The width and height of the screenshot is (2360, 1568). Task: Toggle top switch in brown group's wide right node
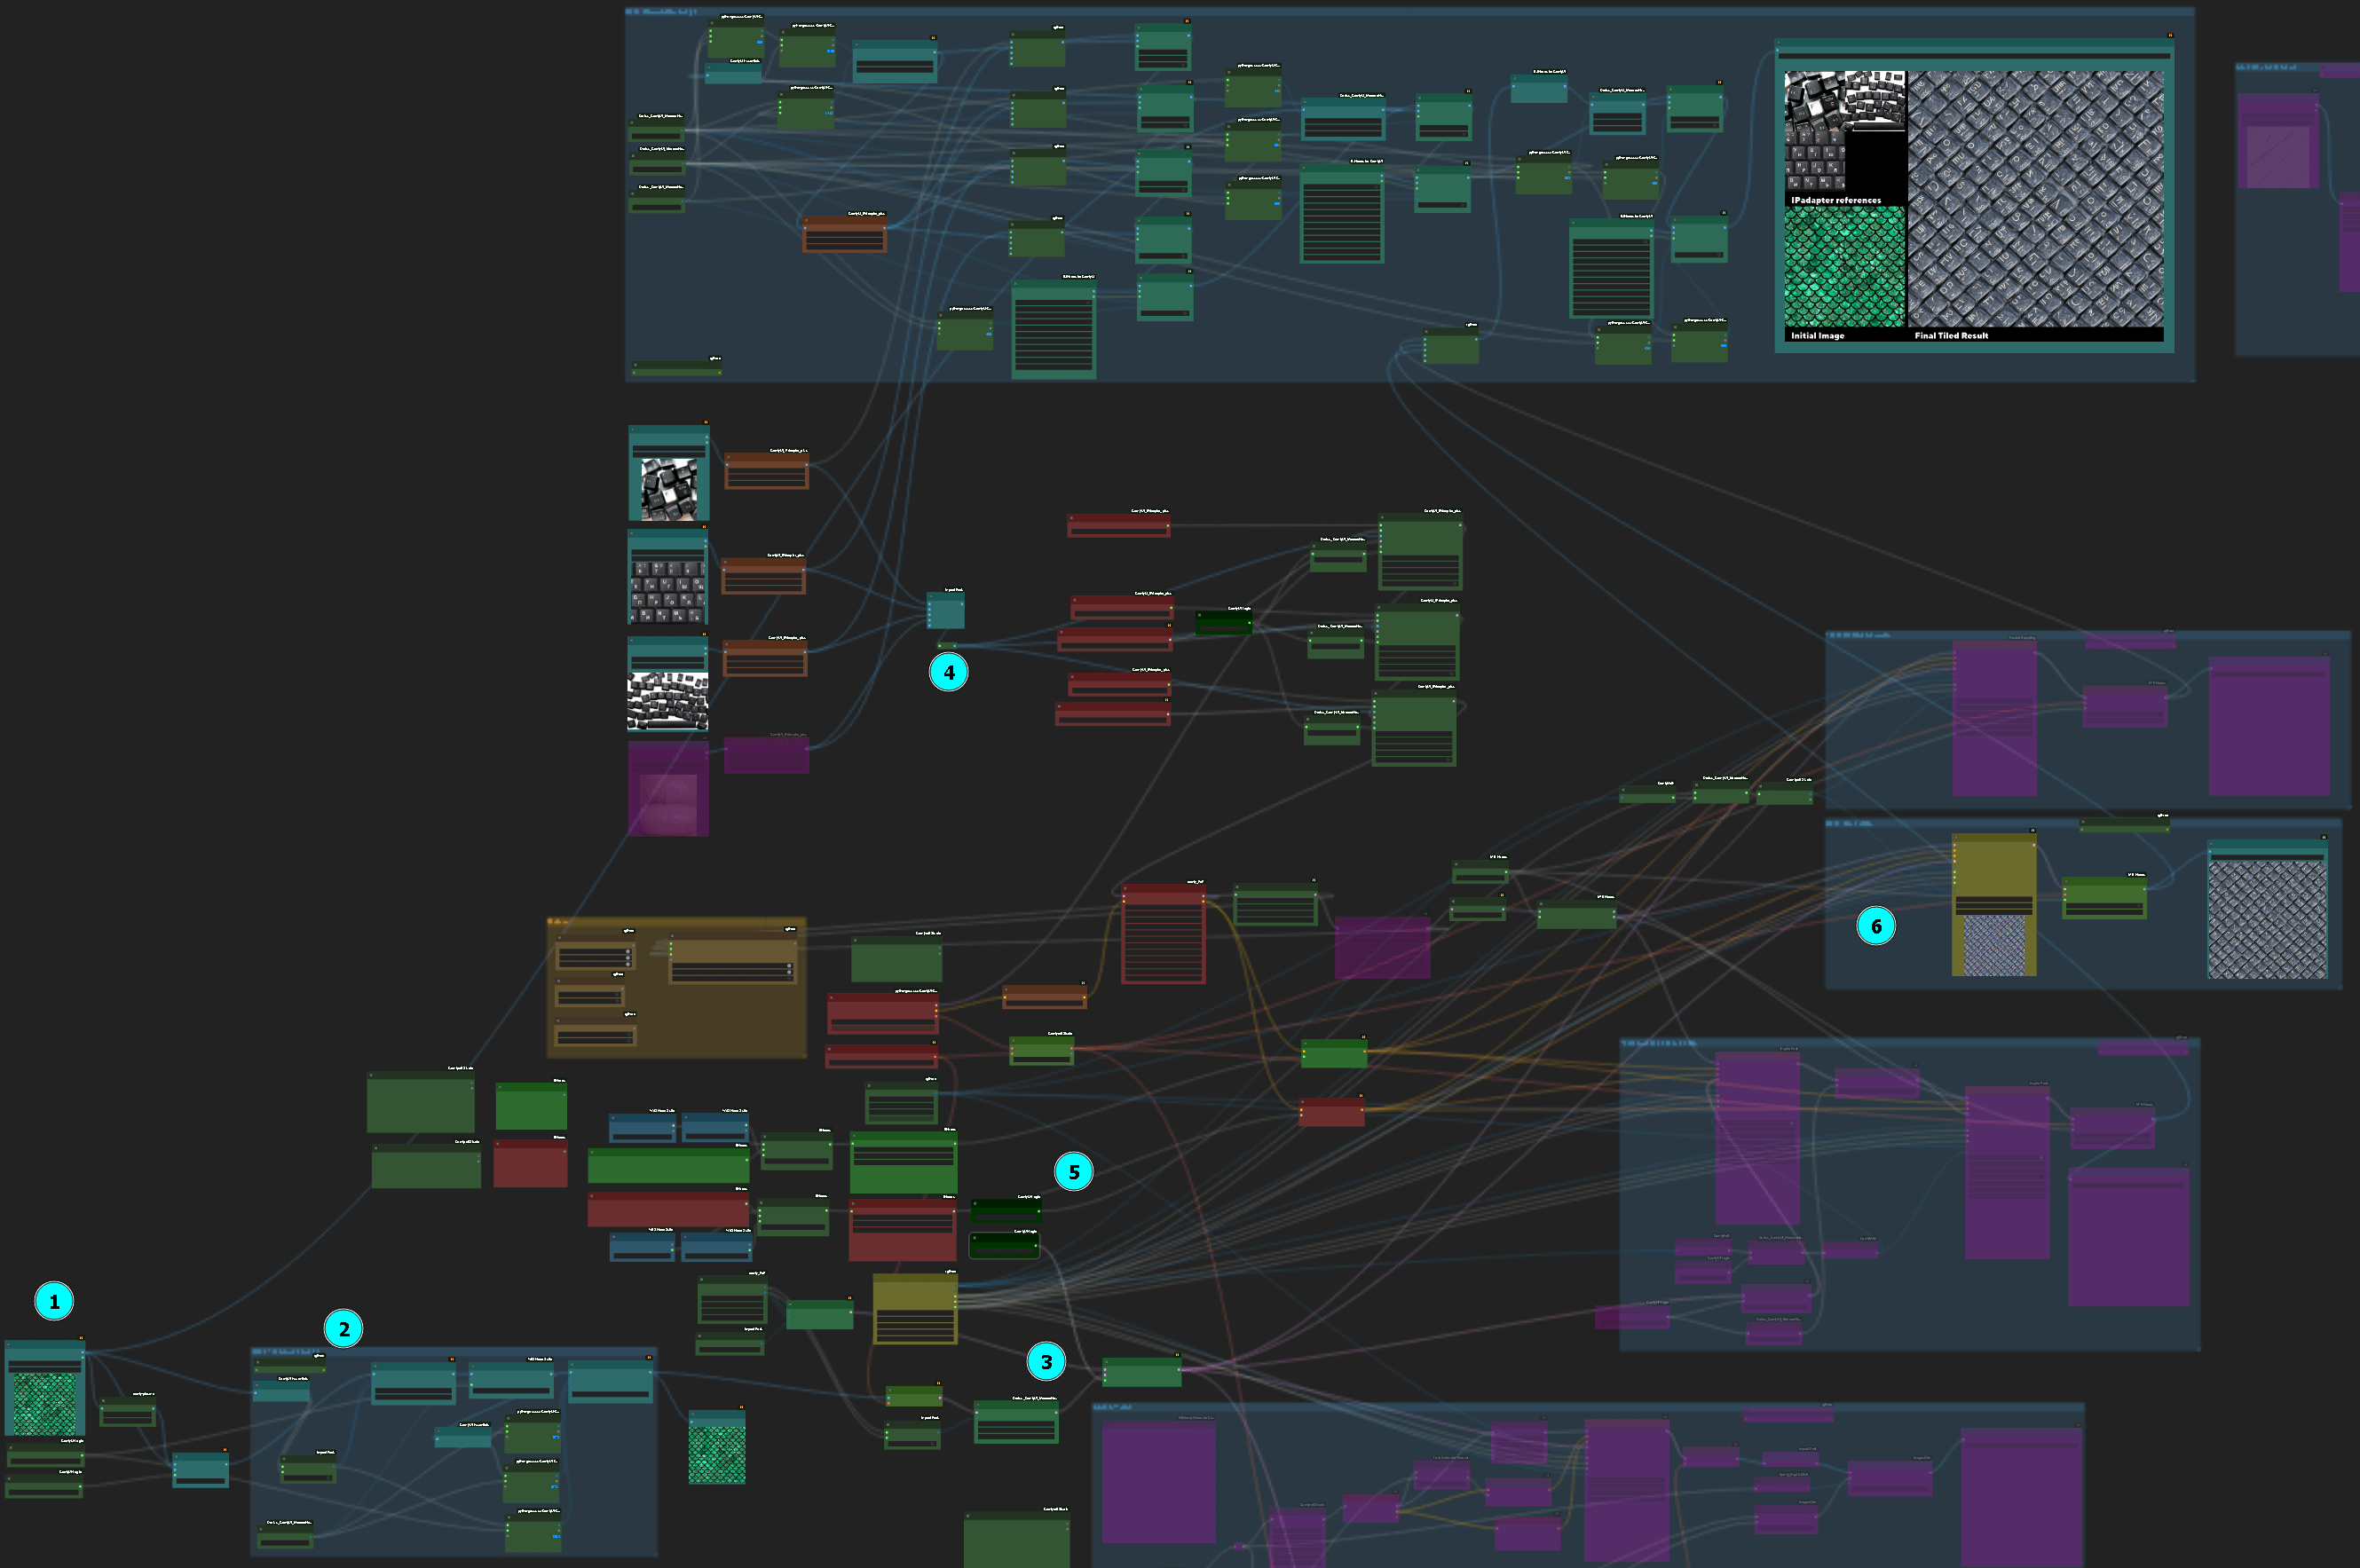790,966
